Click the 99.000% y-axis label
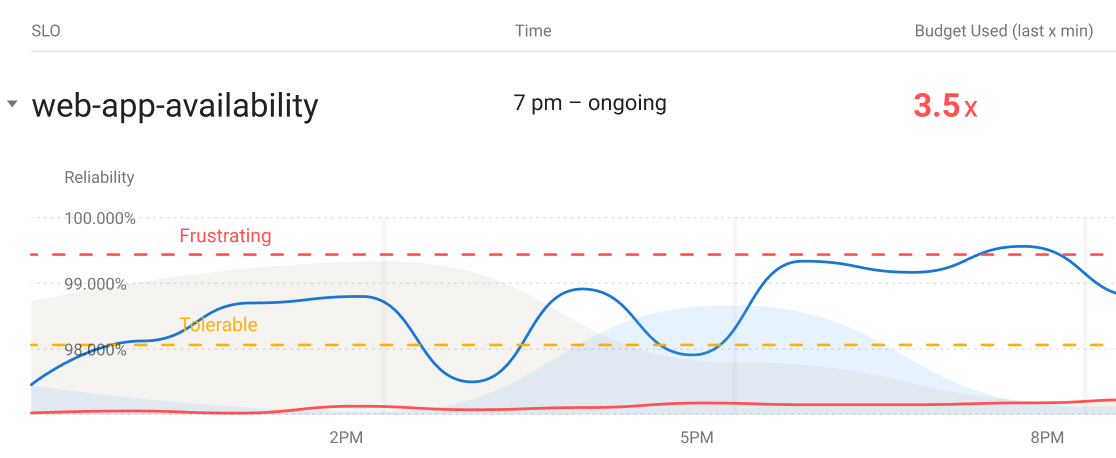This screenshot has width=1116, height=458. [x=95, y=284]
